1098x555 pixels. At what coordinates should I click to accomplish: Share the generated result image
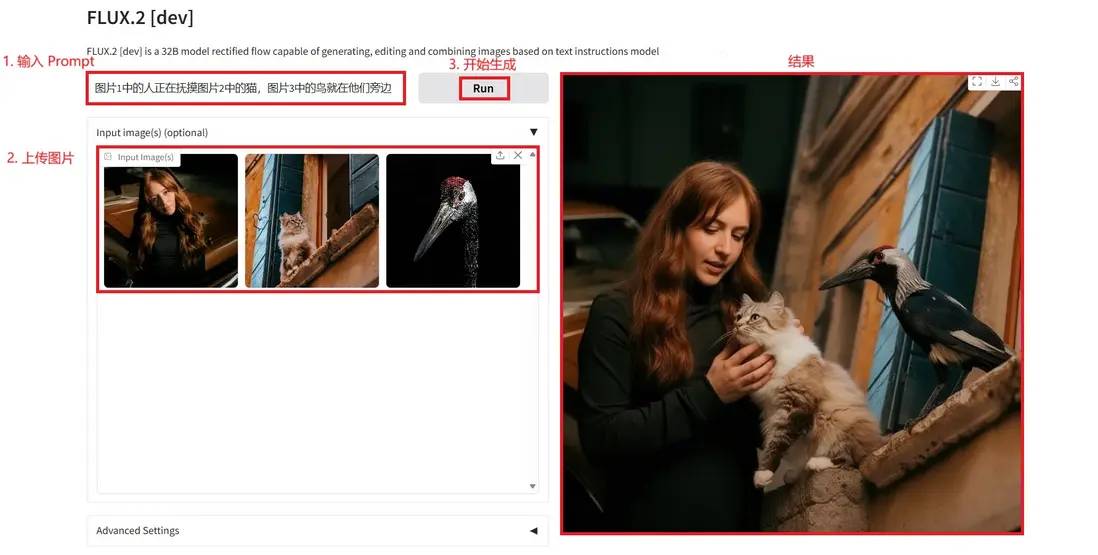click(x=1013, y=82)
